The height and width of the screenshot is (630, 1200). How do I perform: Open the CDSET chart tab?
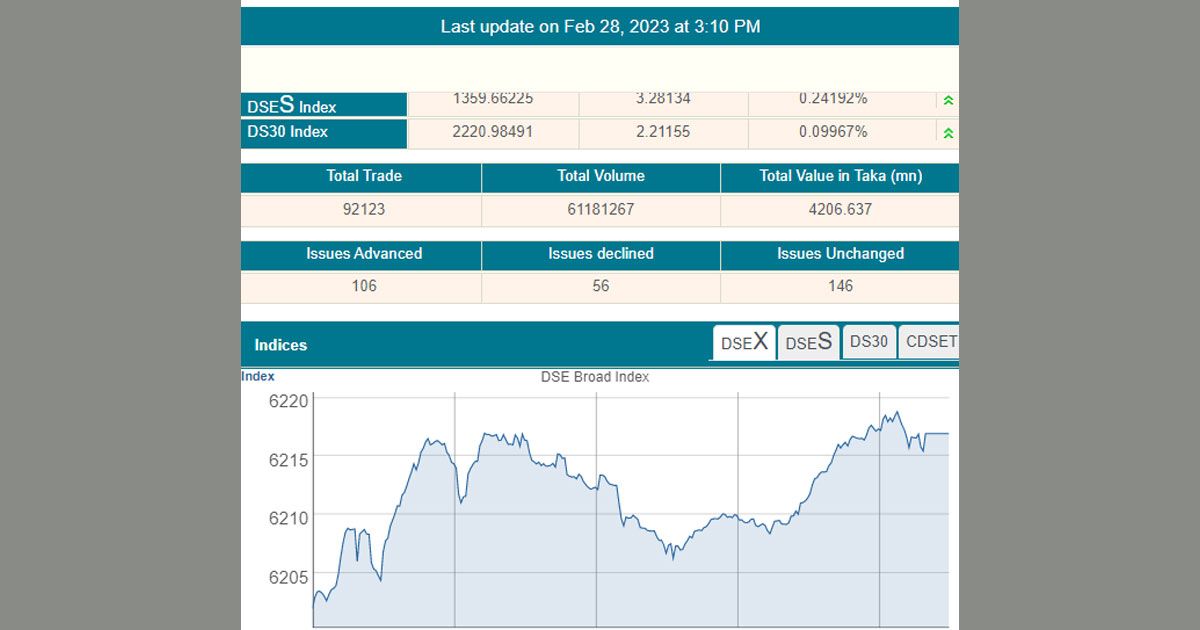point(929,341)
